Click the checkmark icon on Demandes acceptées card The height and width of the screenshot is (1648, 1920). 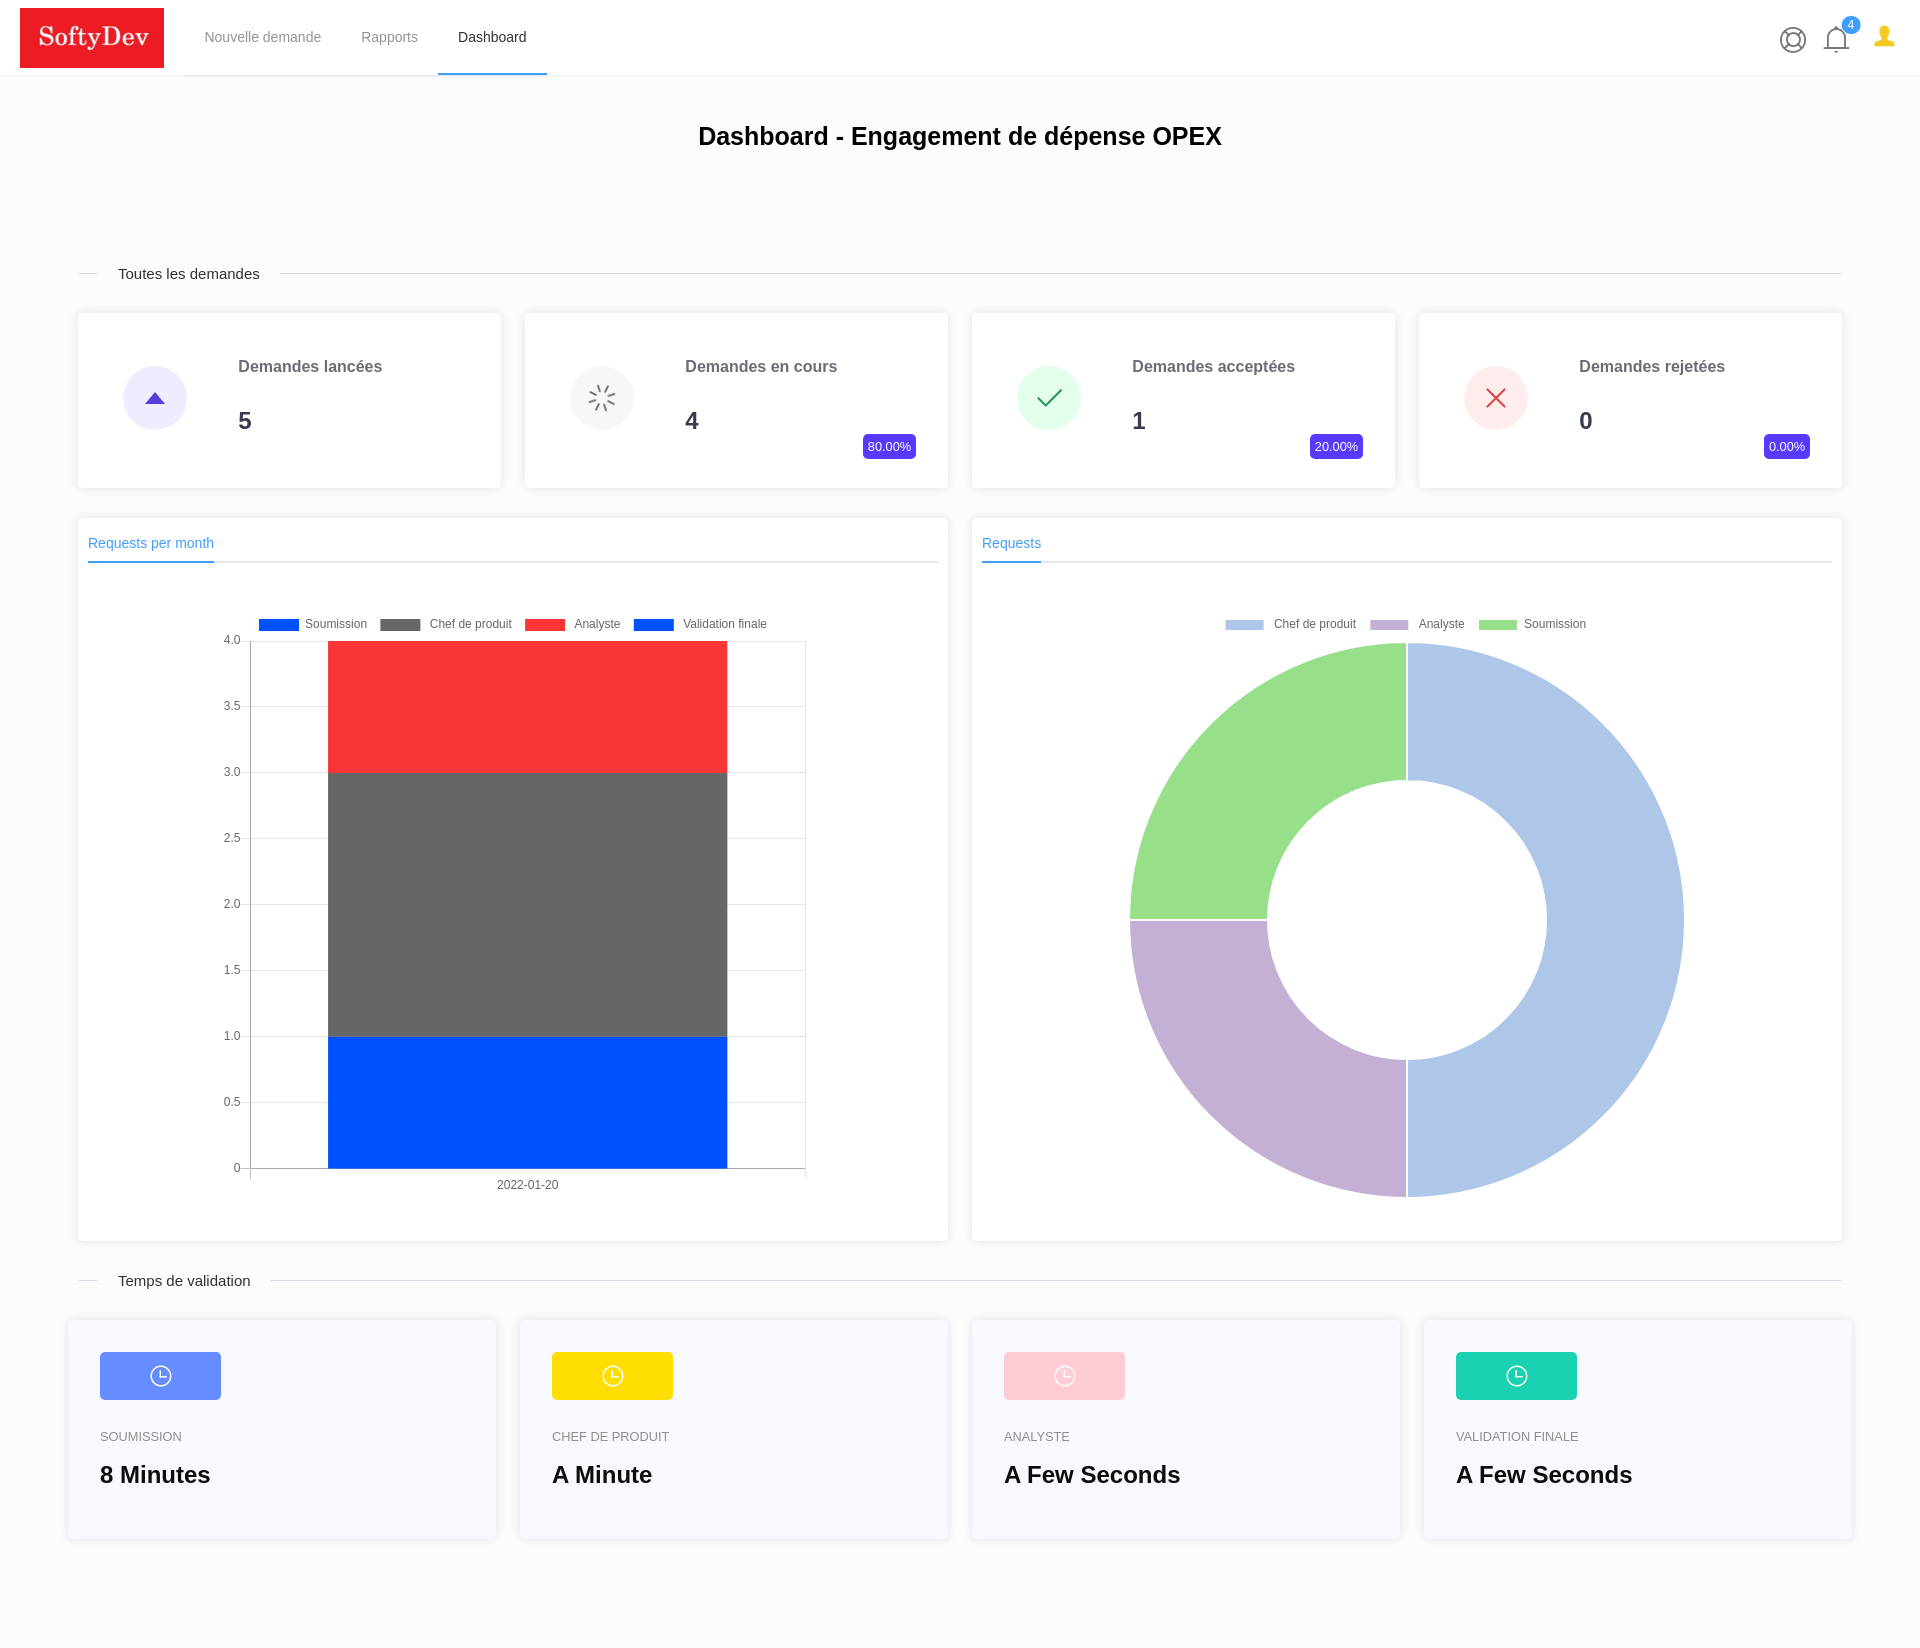[1049, 397]
